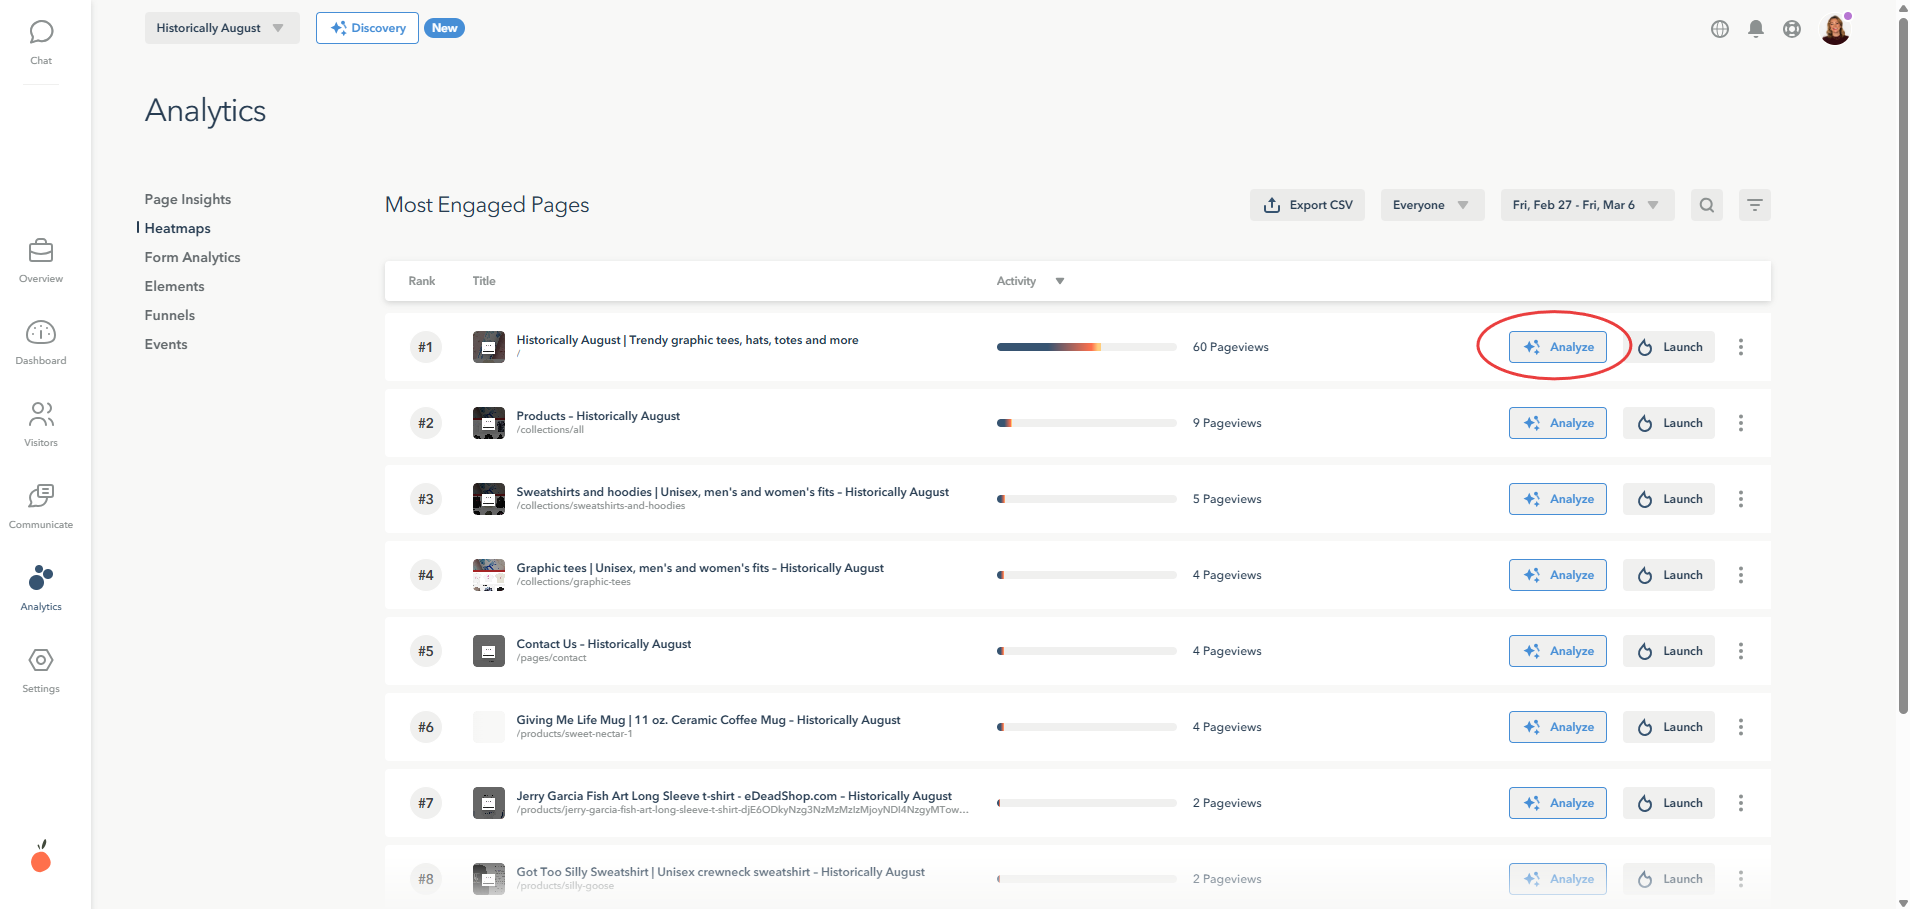This screenshot has width=1910, height=909.
Task: Open the filter options icon
Action: tap(1754, 205)
